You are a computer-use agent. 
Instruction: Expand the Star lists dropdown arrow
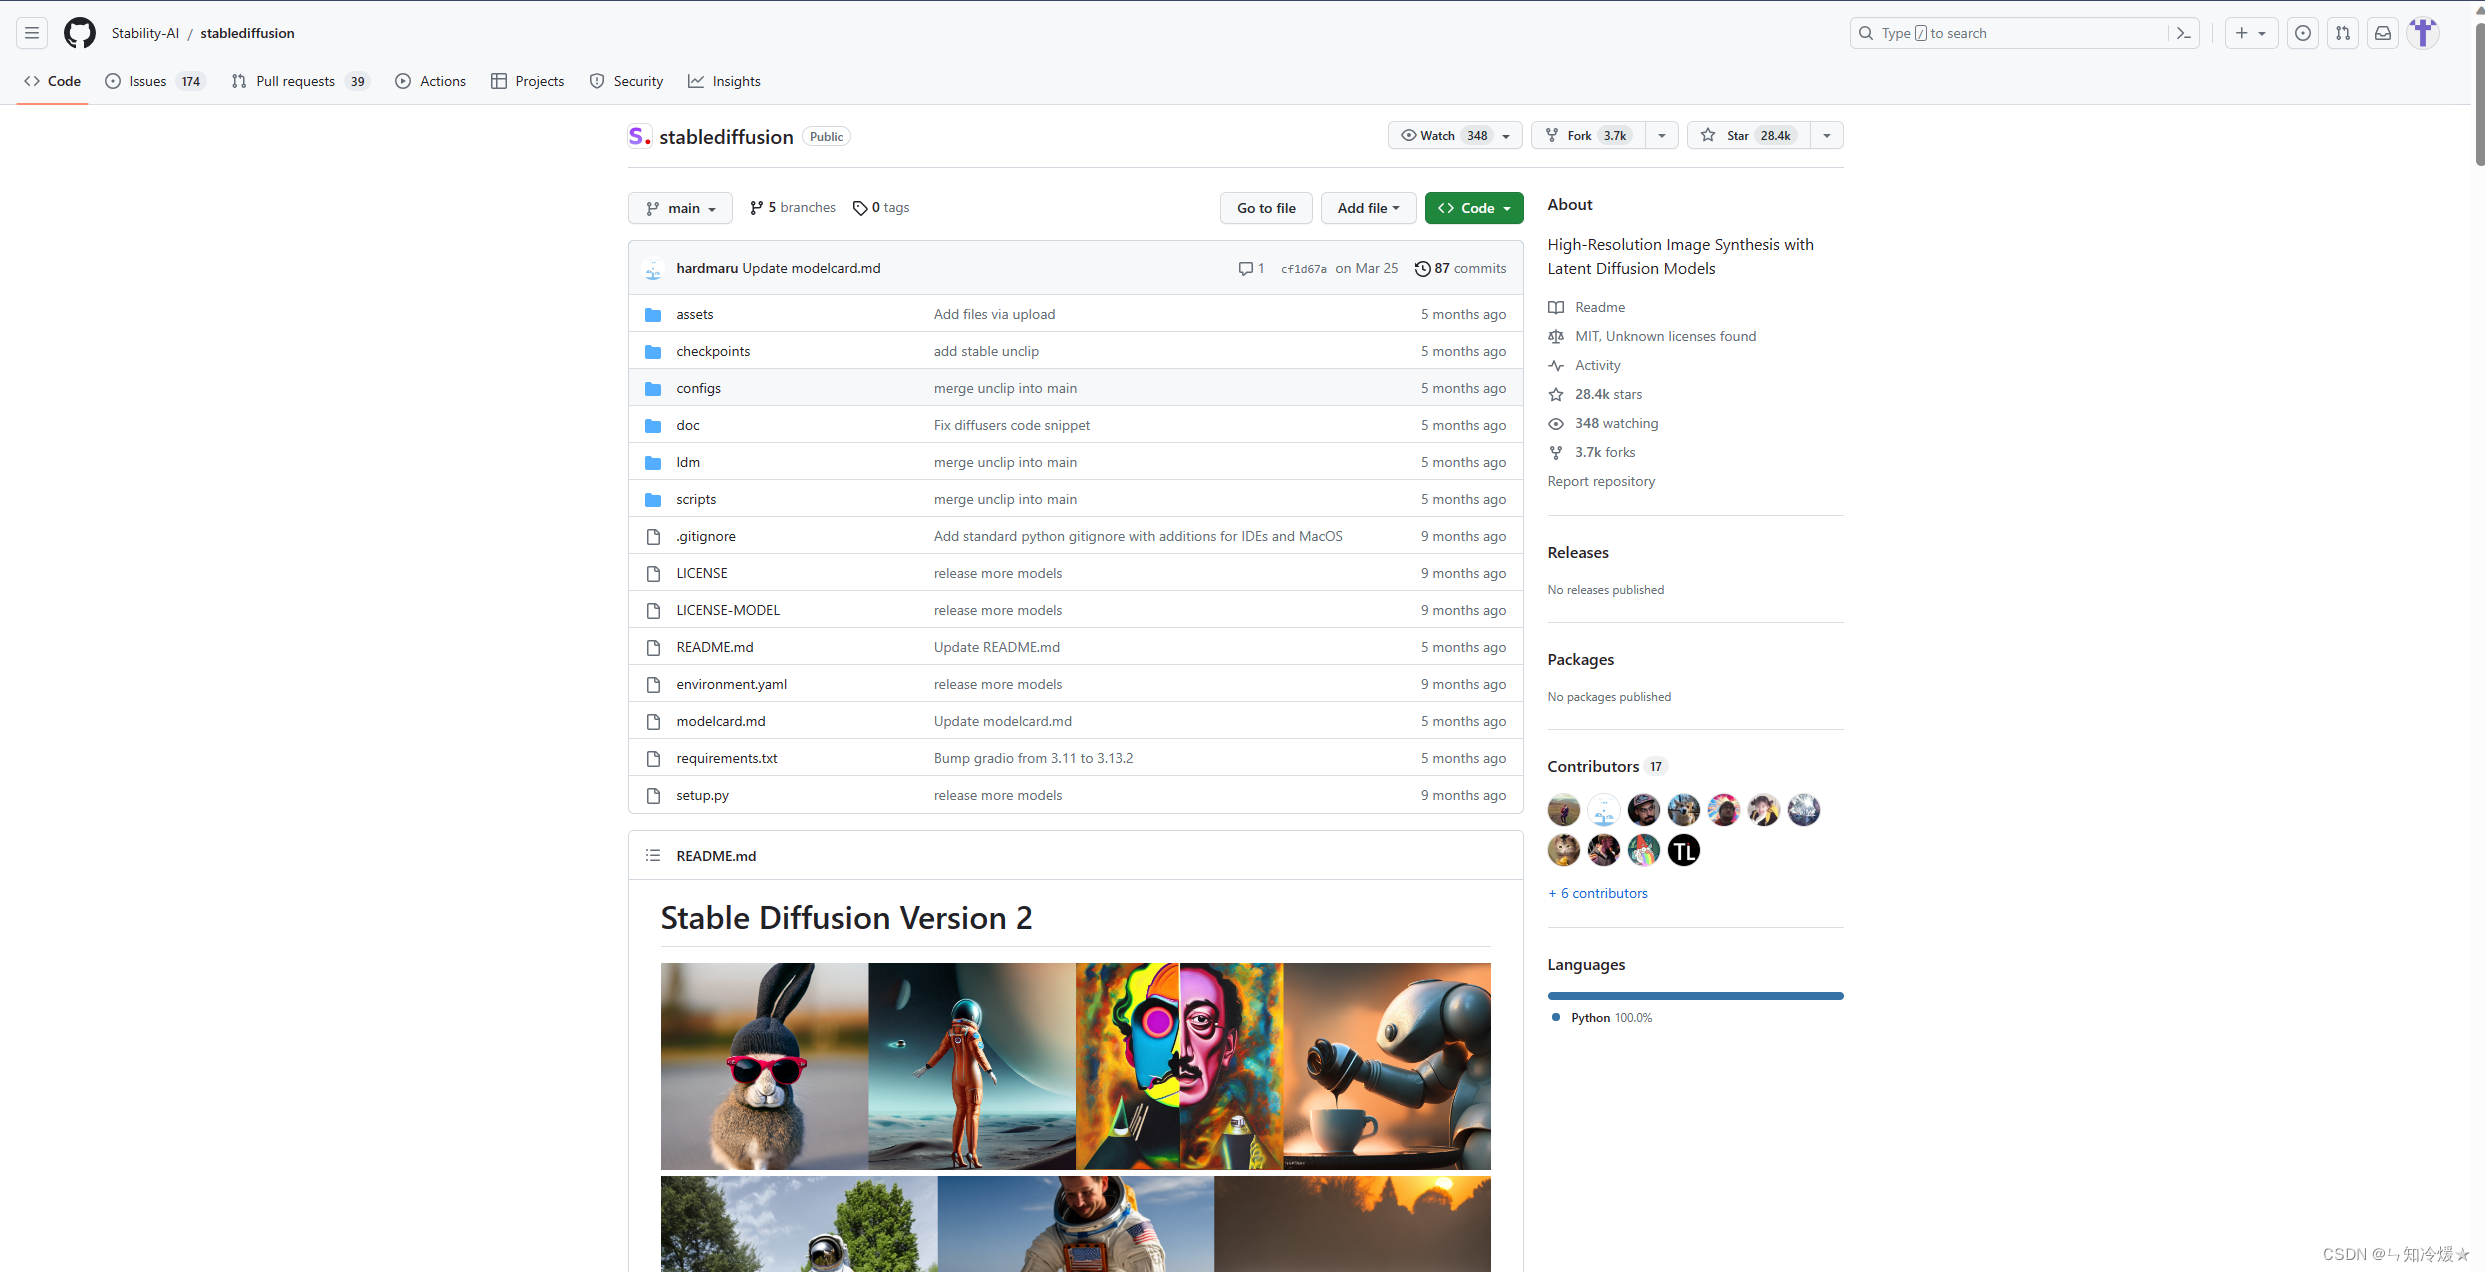point(1827,135)
